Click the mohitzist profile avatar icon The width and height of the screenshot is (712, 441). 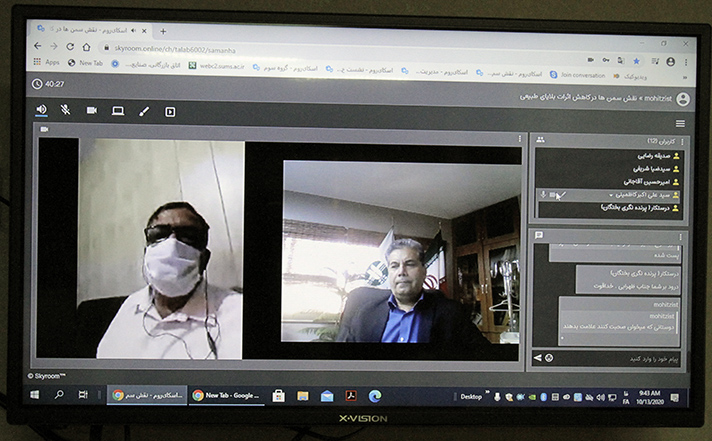click(x=682, y=99)
